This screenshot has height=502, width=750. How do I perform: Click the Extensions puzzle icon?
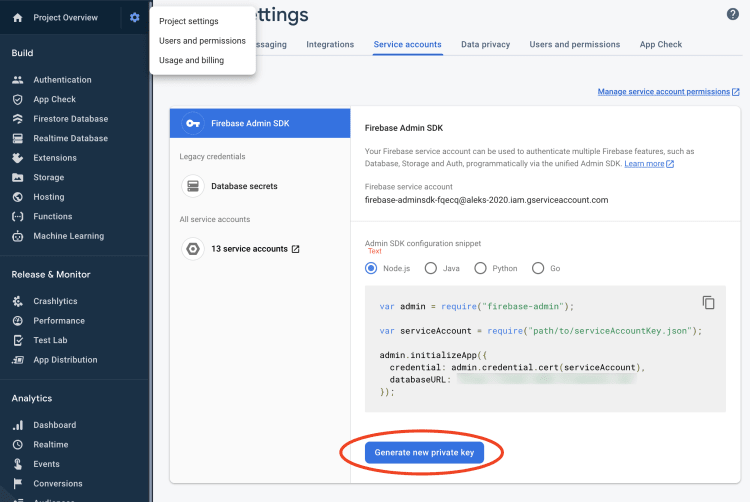pyautogui.click(x=18, y=158)
